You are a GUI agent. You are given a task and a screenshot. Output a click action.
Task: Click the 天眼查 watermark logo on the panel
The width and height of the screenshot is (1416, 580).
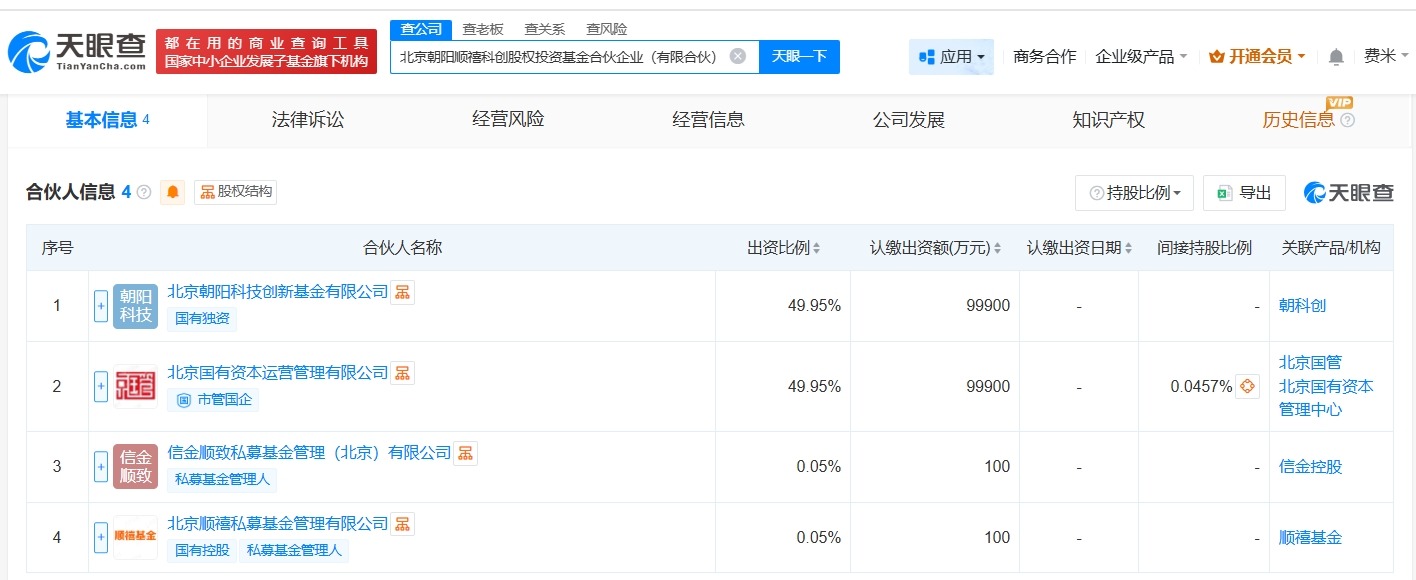[x=1347, y=192]
